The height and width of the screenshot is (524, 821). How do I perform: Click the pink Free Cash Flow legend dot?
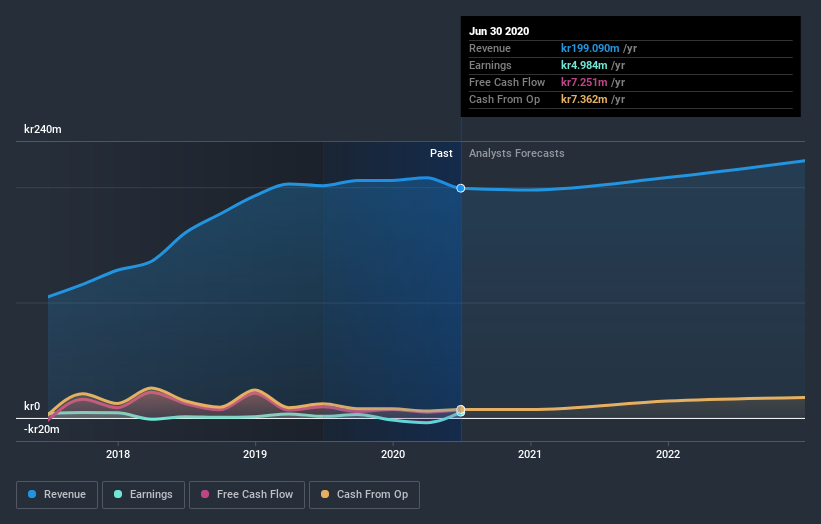click(205, 494)
